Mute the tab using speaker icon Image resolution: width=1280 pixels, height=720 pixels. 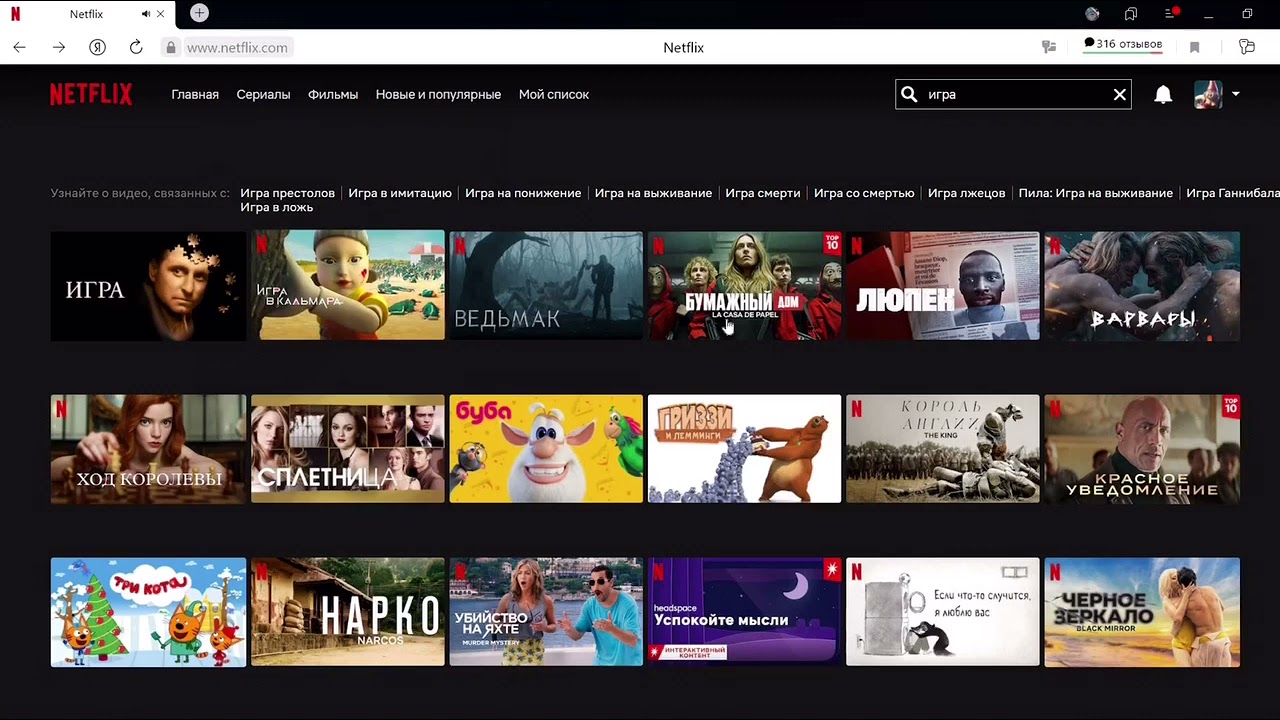(x=146, y=14)
